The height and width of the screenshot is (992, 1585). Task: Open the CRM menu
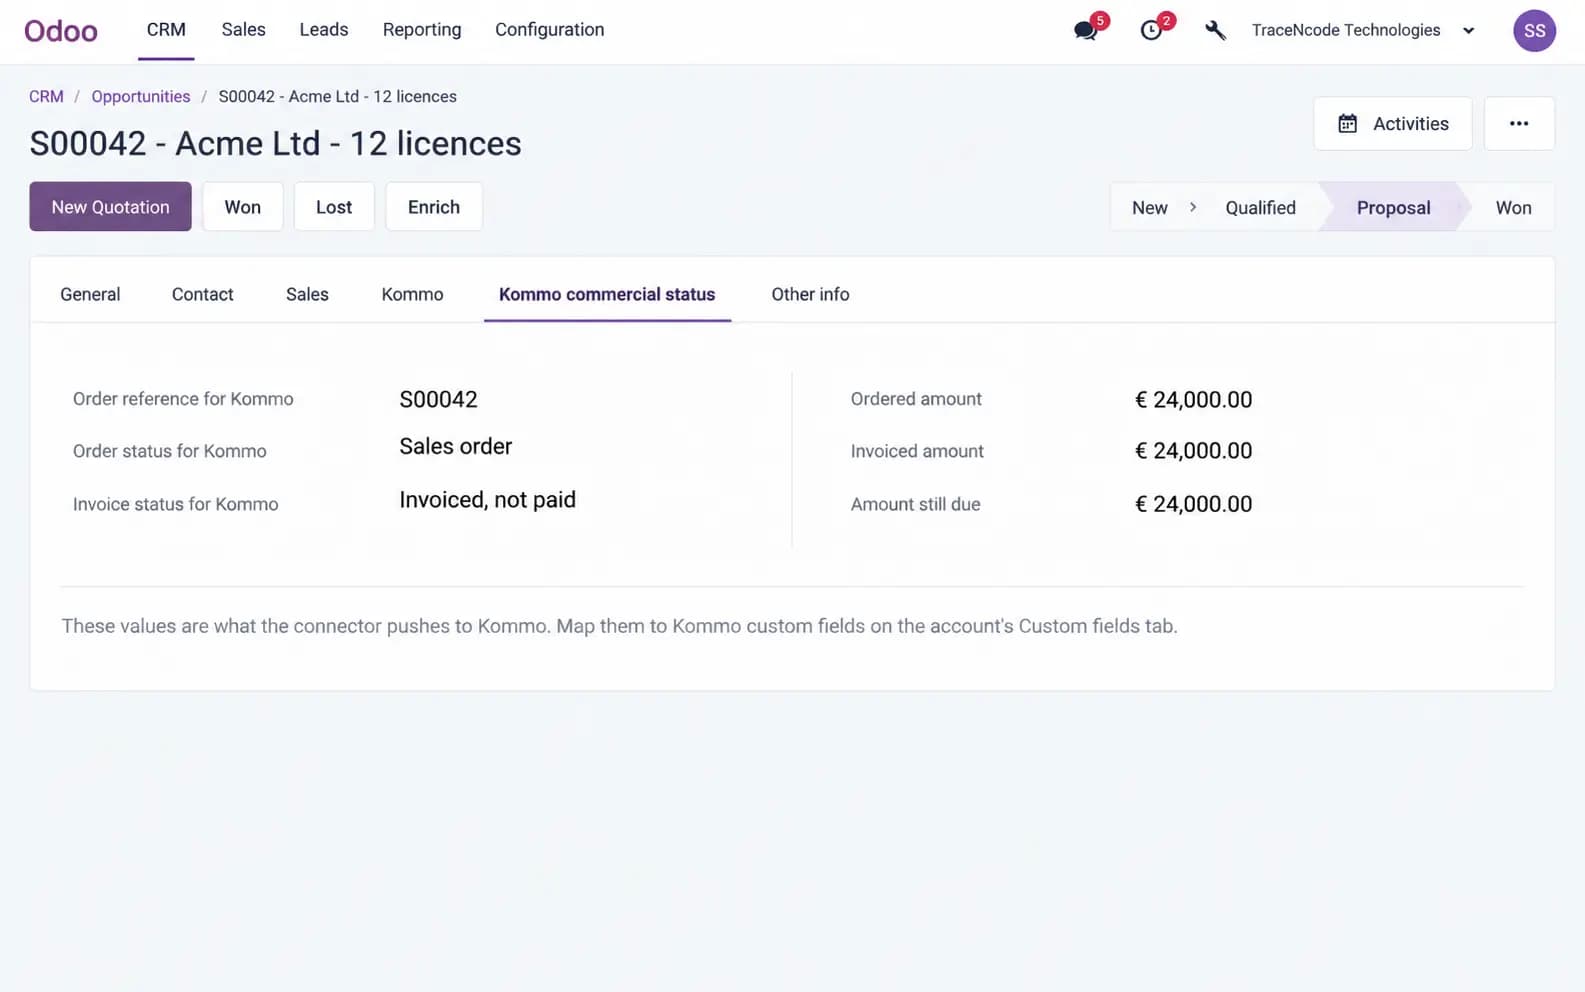[166, 30]
